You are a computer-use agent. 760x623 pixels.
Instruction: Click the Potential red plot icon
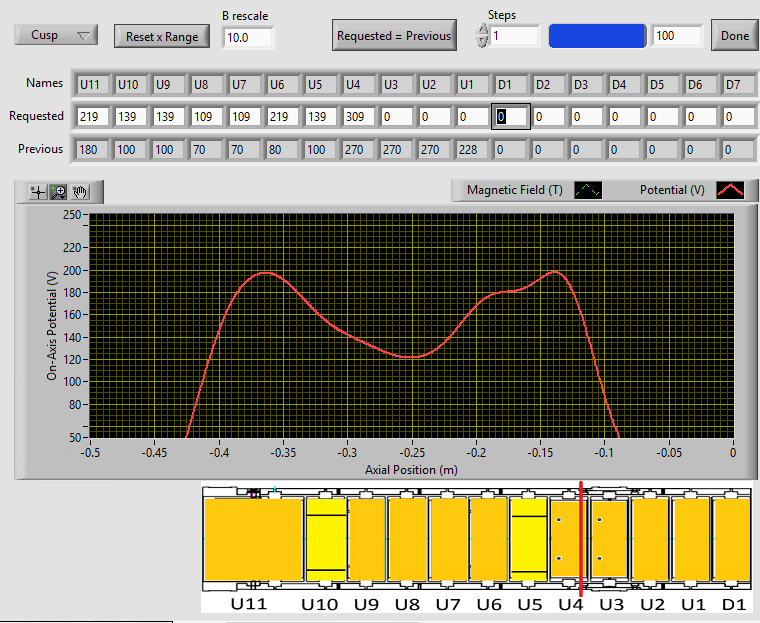tap(731, 190)
